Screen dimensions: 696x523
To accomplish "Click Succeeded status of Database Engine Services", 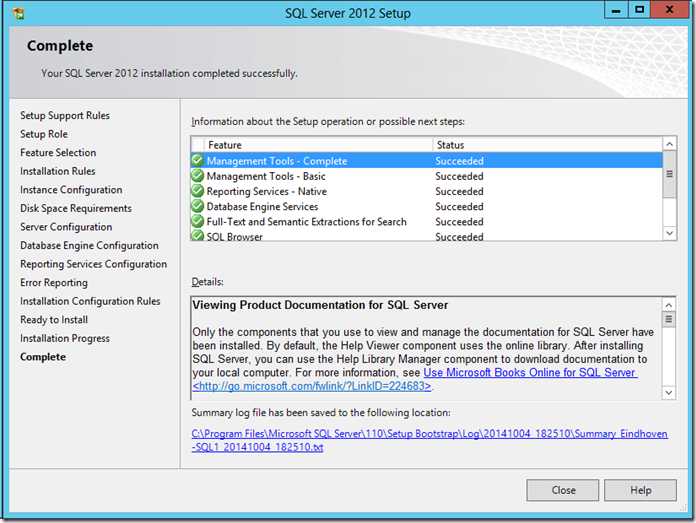I will click(x=459, y=206).
